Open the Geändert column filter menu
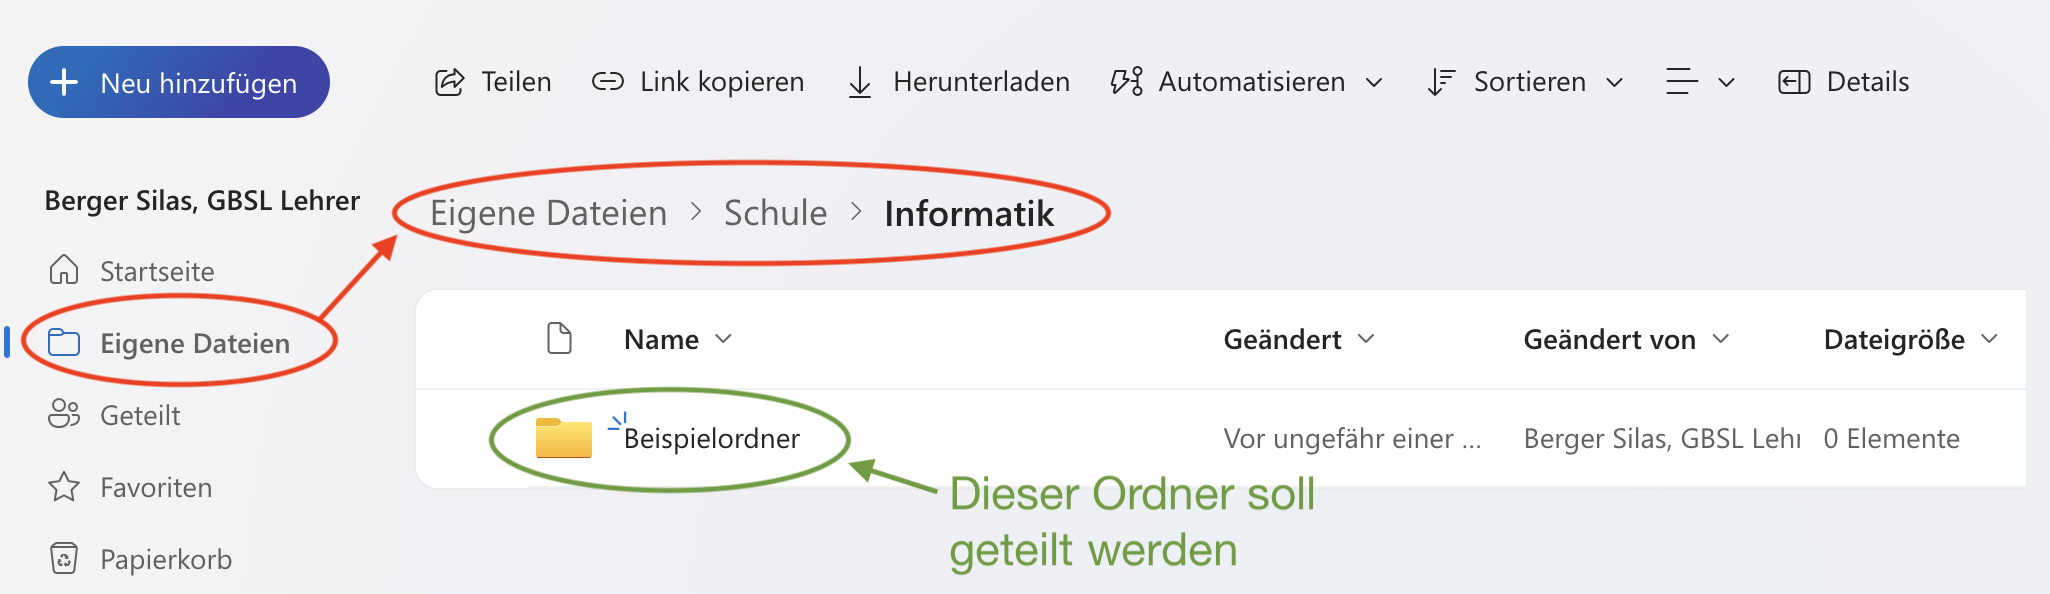The height and width of the screenshot is (594, 2050). (1366, 339)
